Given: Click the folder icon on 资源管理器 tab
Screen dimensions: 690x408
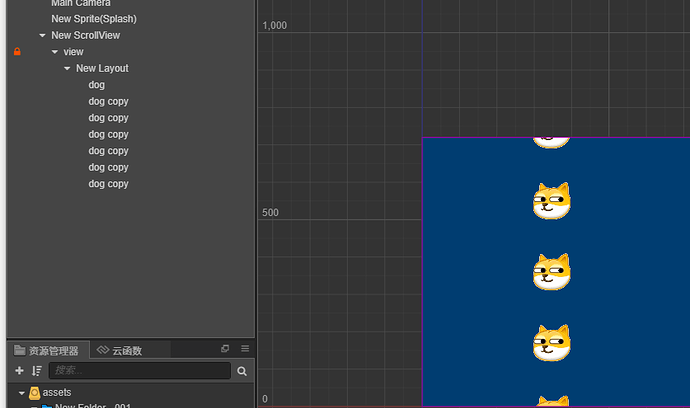Looking at the screenshot, I should coord(20,350).
